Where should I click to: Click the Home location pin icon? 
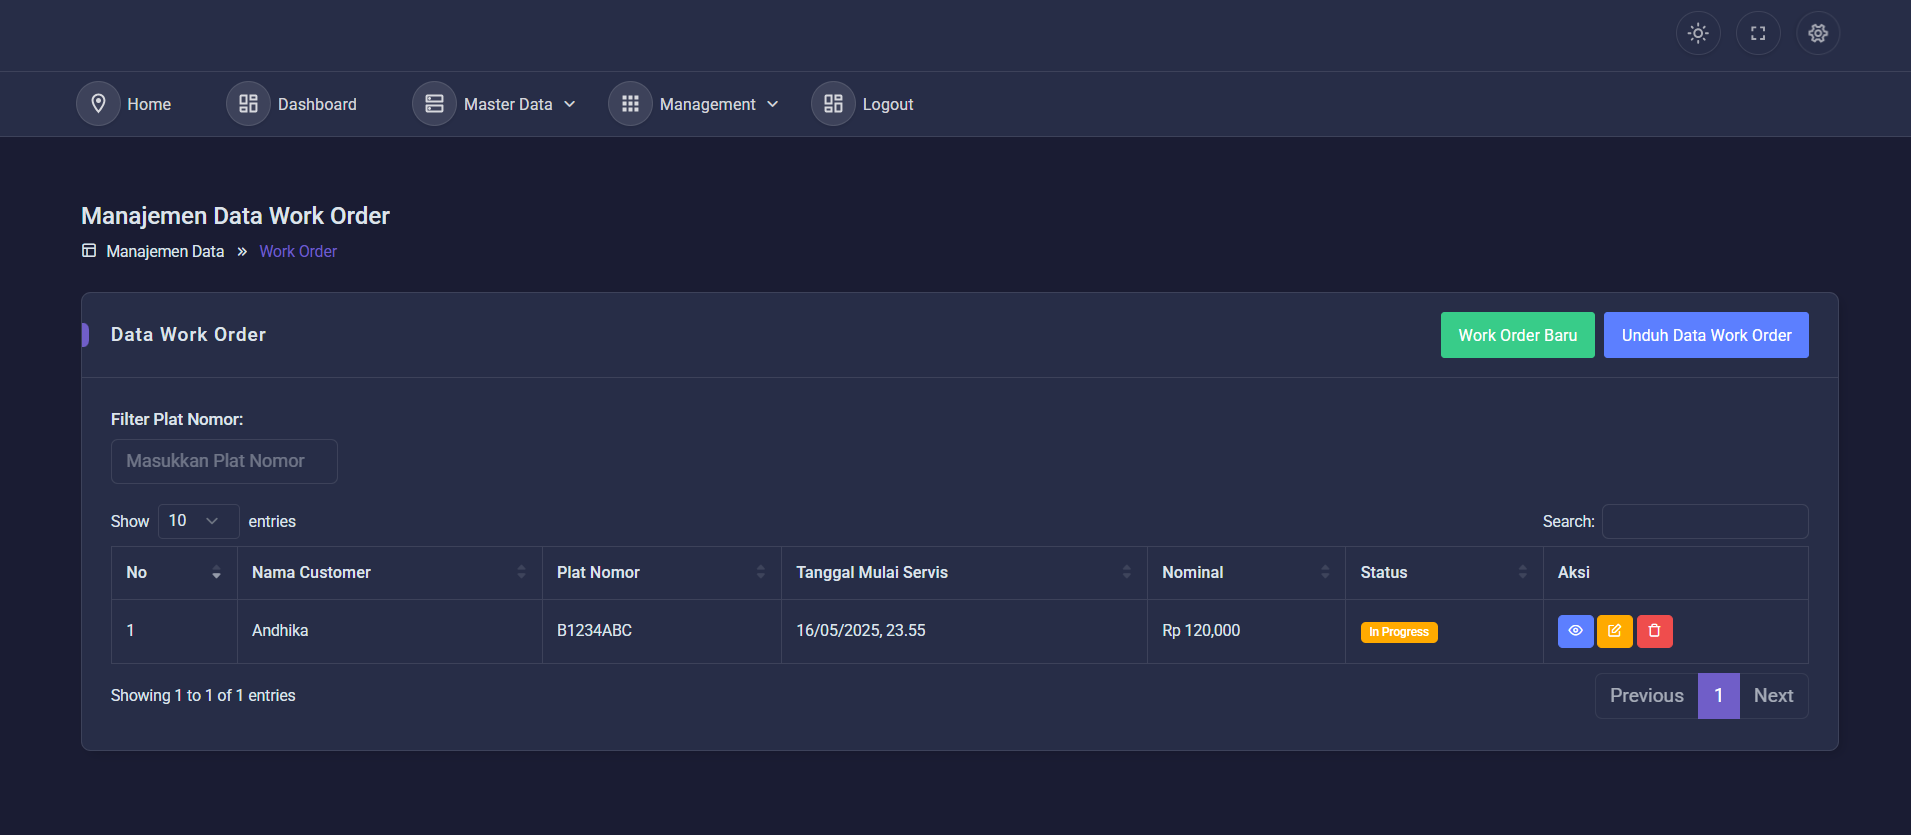click(x=98, y=104)
